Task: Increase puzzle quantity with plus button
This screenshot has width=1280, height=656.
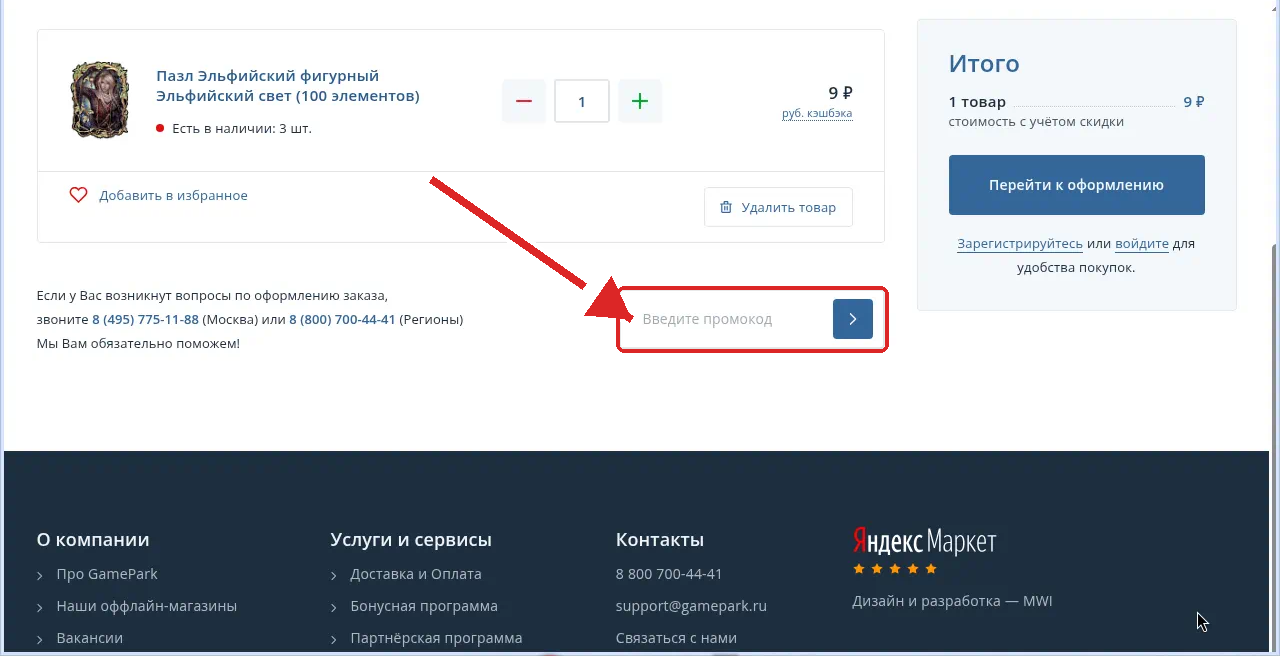Action: tap(640, 101)
